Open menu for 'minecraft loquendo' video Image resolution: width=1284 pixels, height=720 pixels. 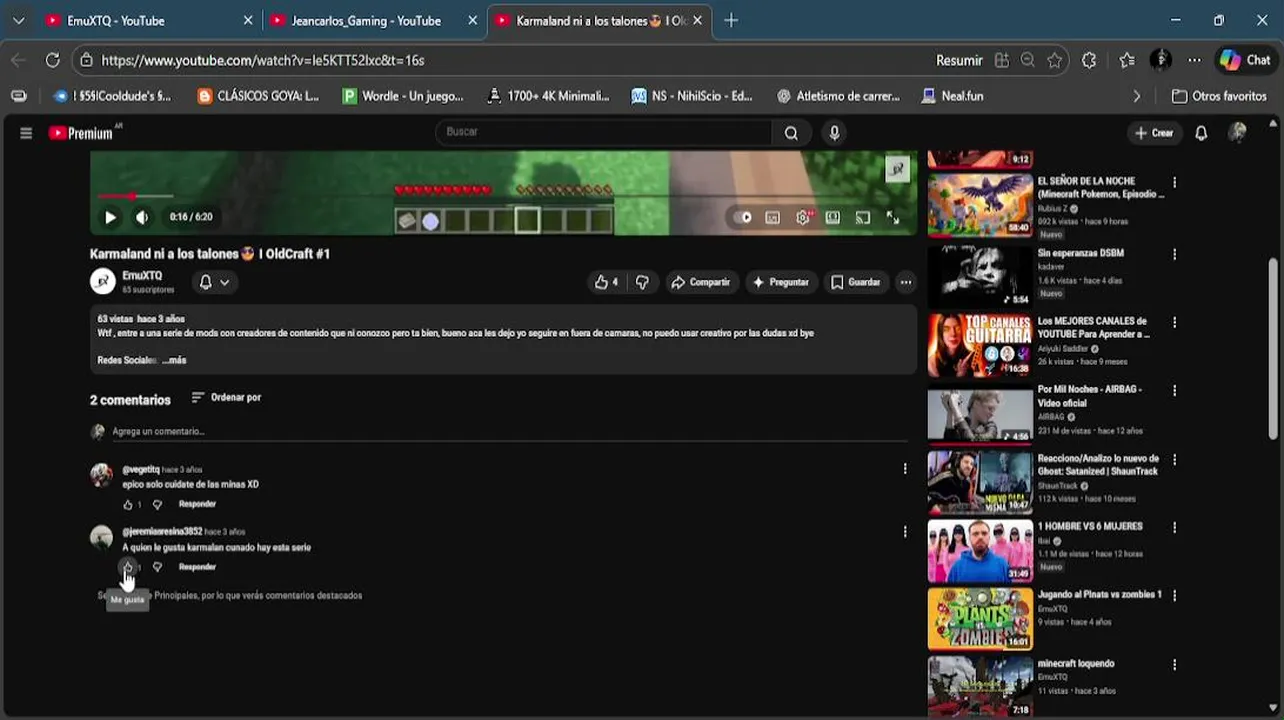(x=1174, y=665)
